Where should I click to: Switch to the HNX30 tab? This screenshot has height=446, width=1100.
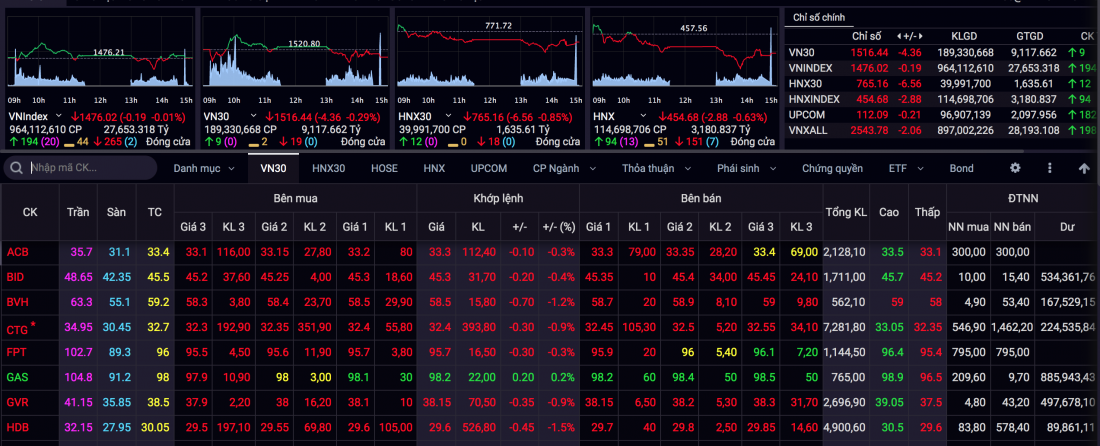[329, 168]
